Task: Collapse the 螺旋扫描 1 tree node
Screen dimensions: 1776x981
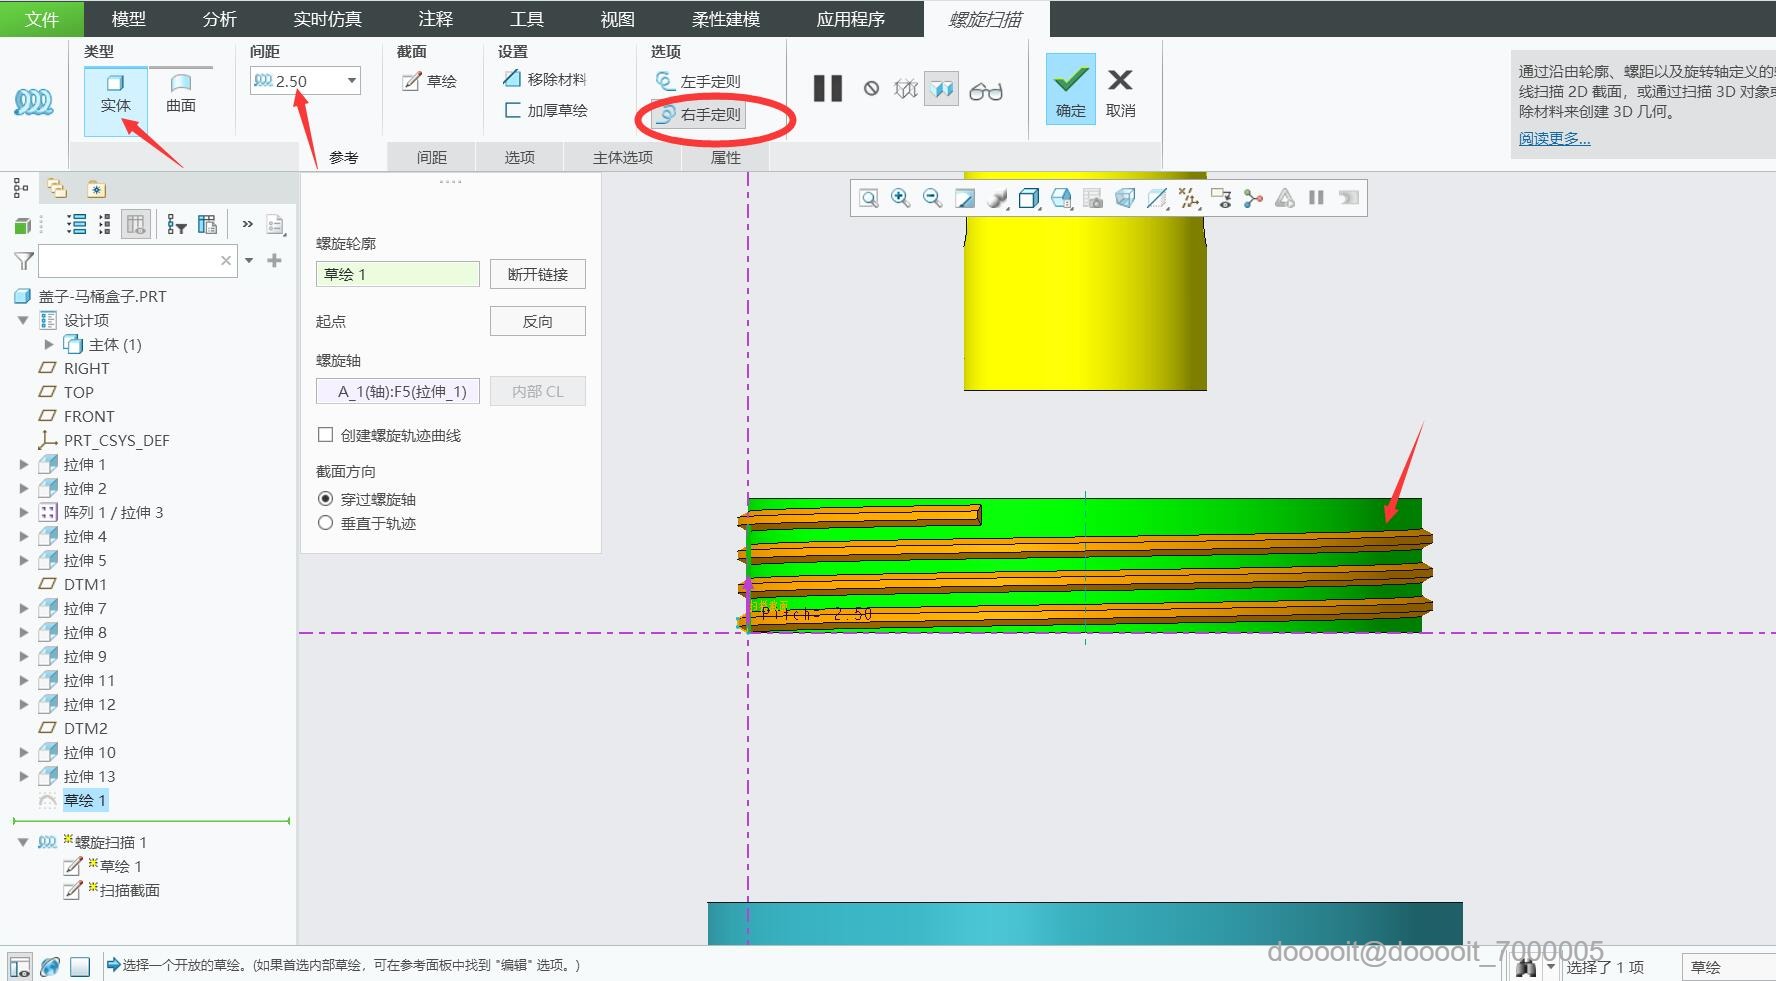Action: pyautogui.click(x=23, y=842)
